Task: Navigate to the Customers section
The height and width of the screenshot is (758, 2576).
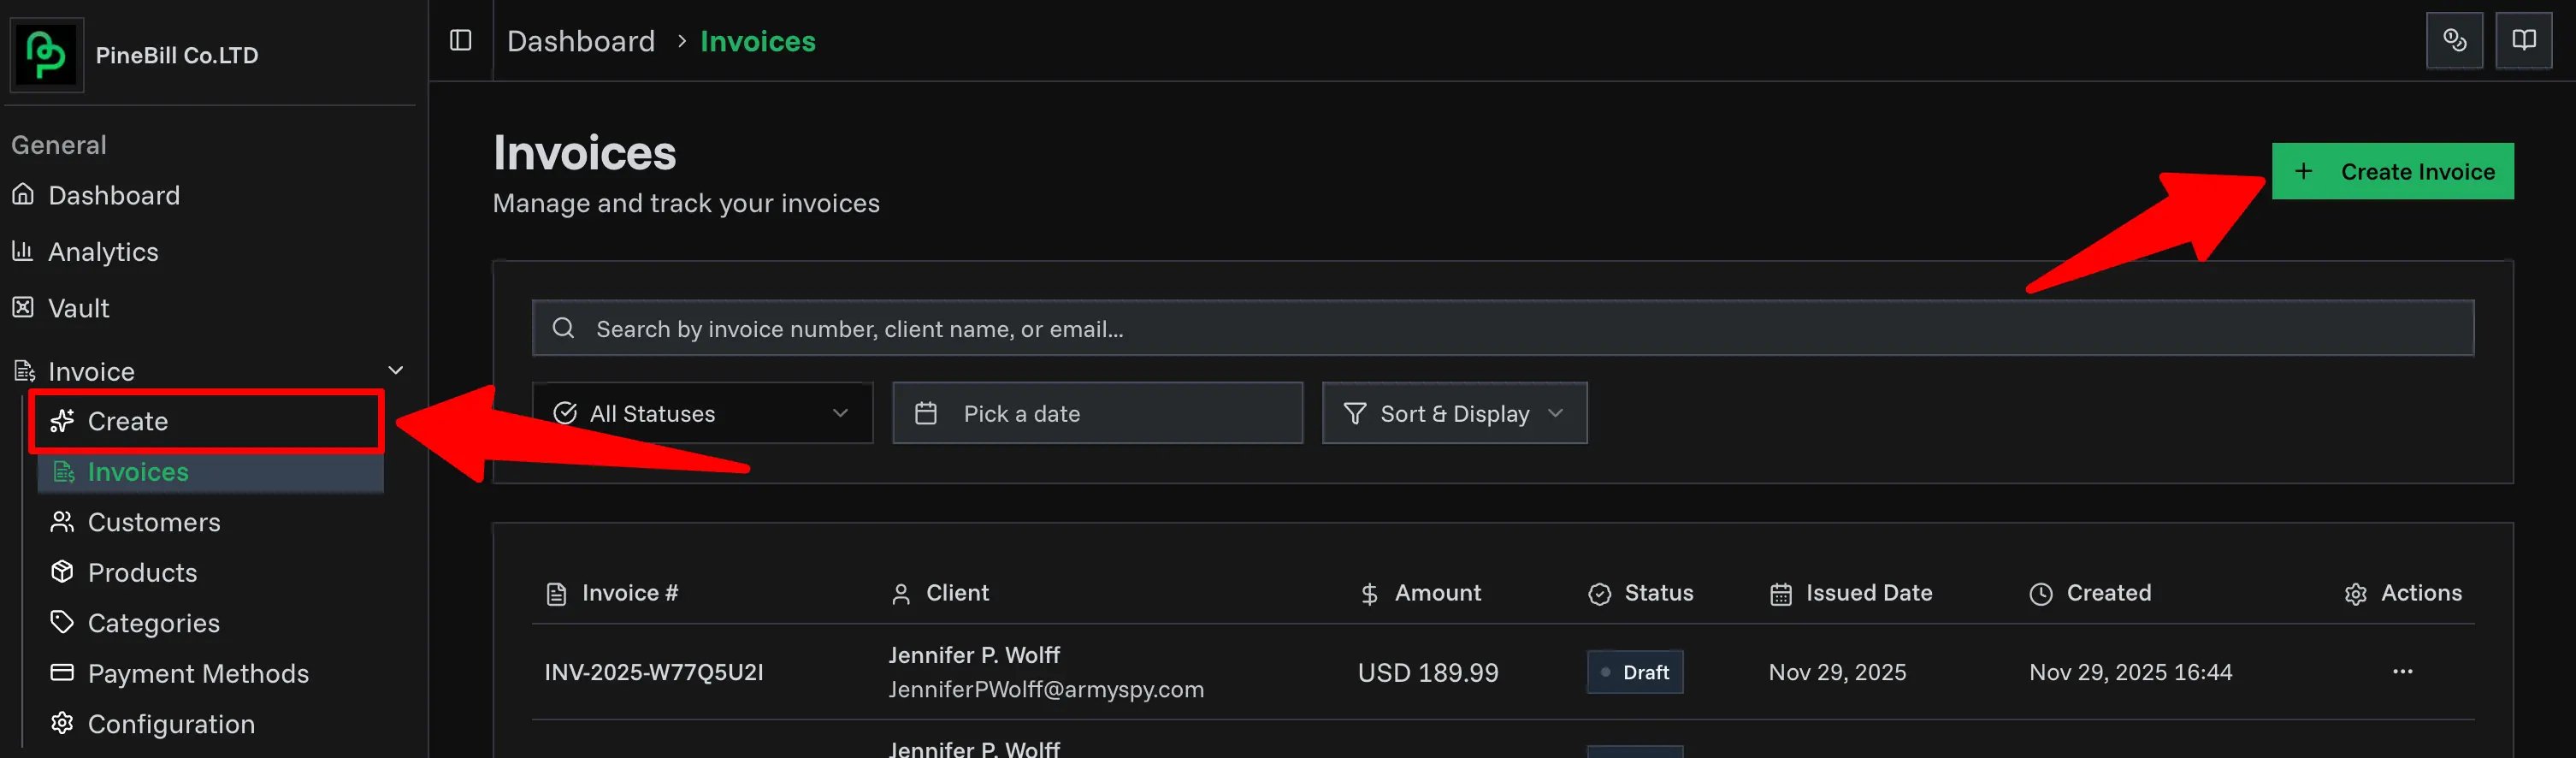Action: [153, 521]
